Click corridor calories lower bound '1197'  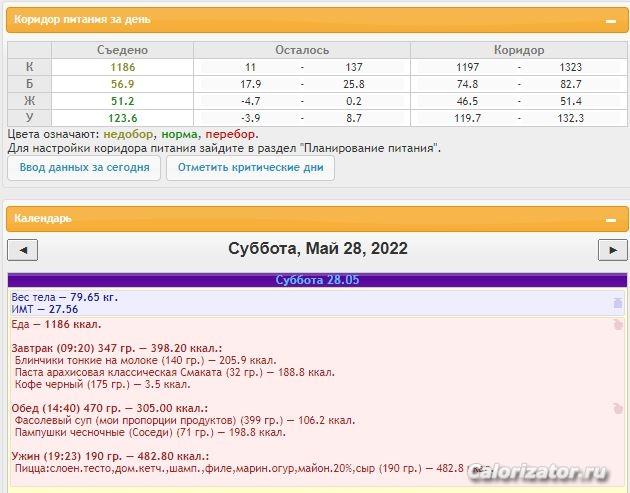click(468, 67)
